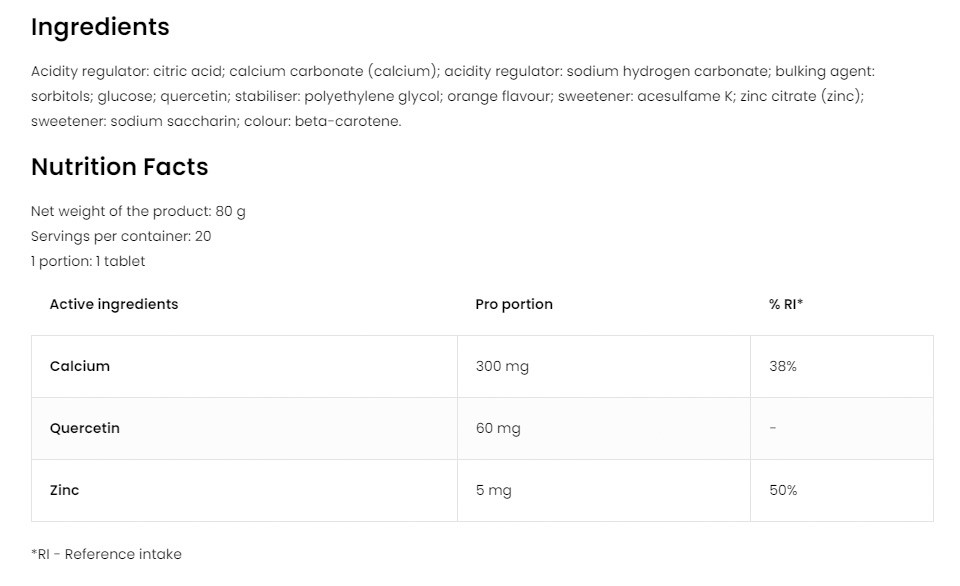Click the 1 portion: 1 tablet line
The image size is (960, 586).
[88, 261]
